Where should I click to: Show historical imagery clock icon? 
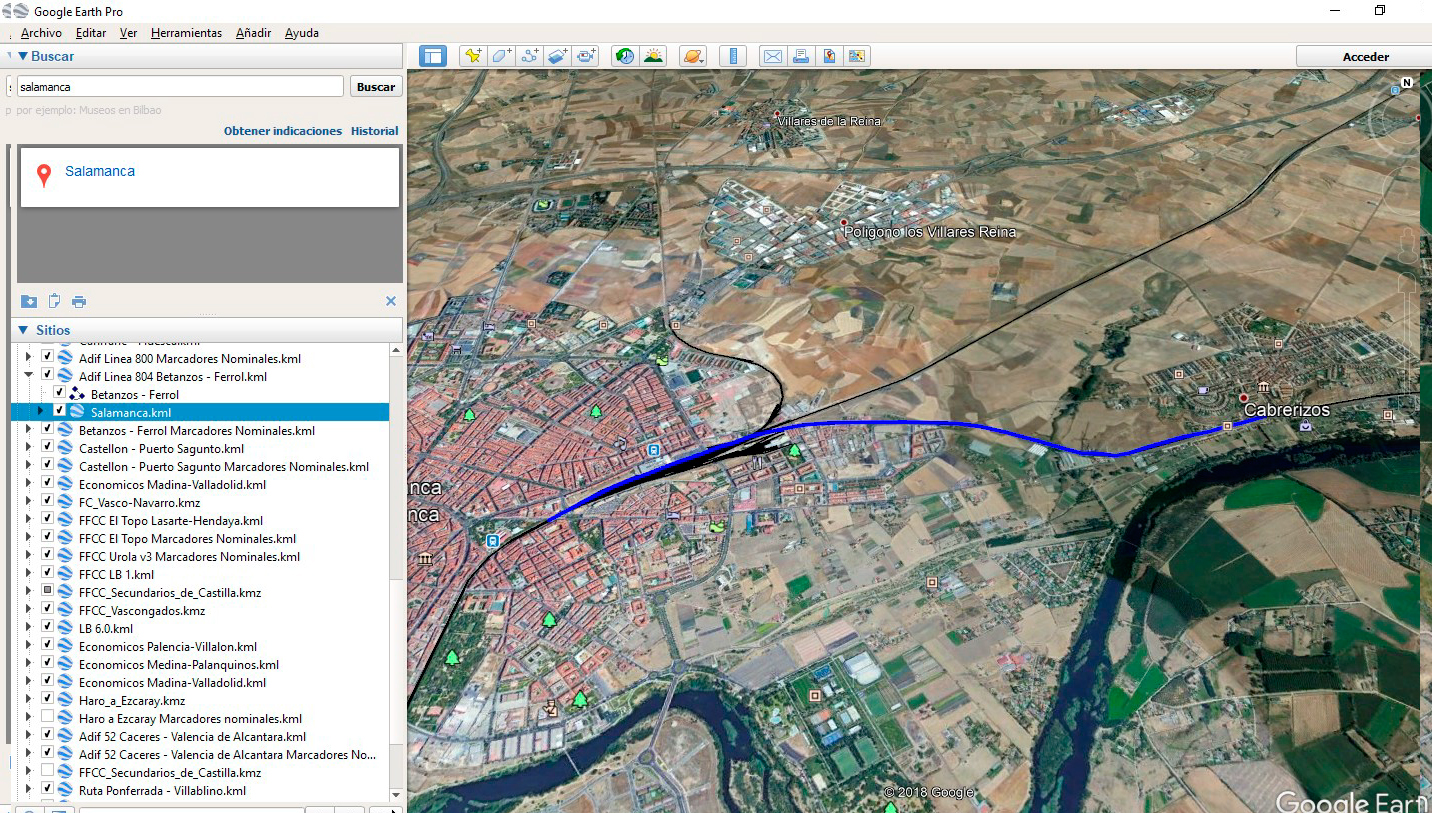[x=625, y=56]
